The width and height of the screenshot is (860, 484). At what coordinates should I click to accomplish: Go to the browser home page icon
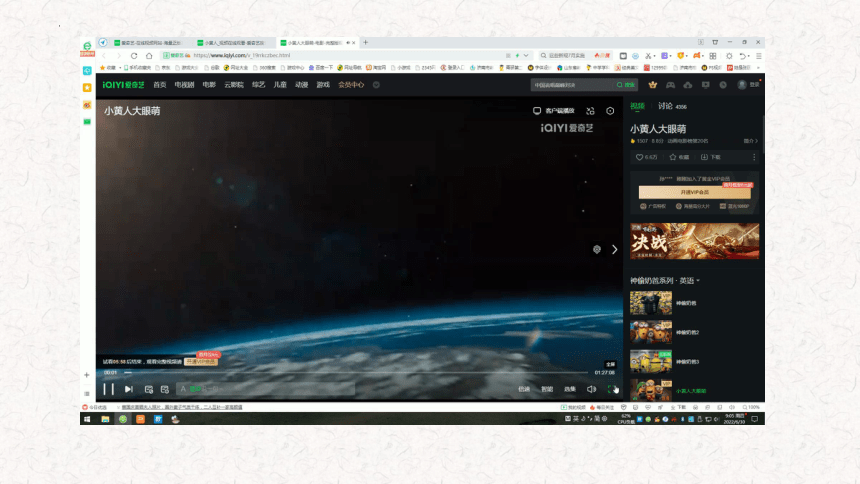(x=149, y=55)
